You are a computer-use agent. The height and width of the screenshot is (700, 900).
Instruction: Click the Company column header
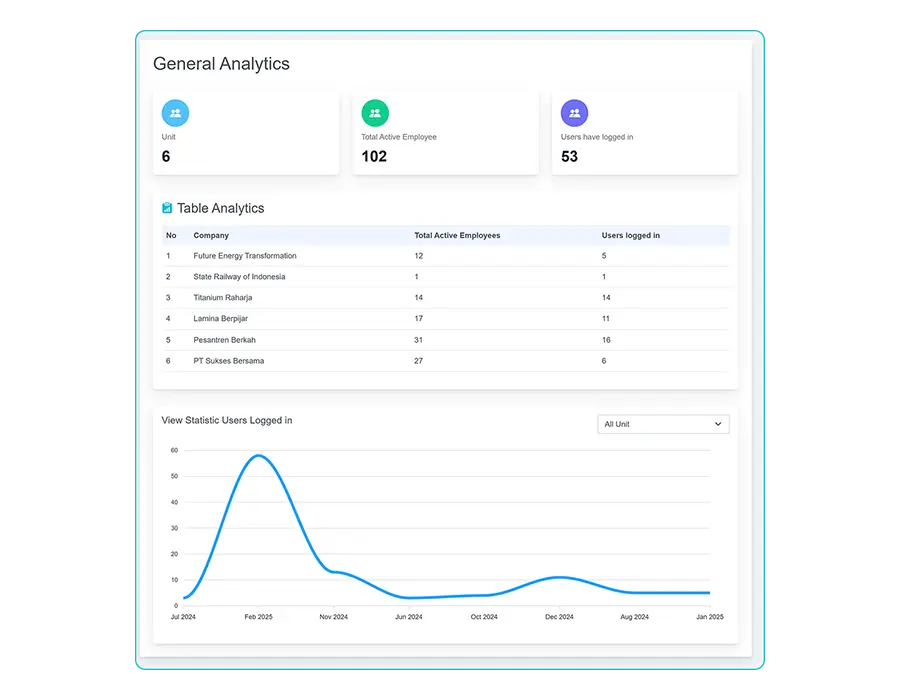(211, 235)
